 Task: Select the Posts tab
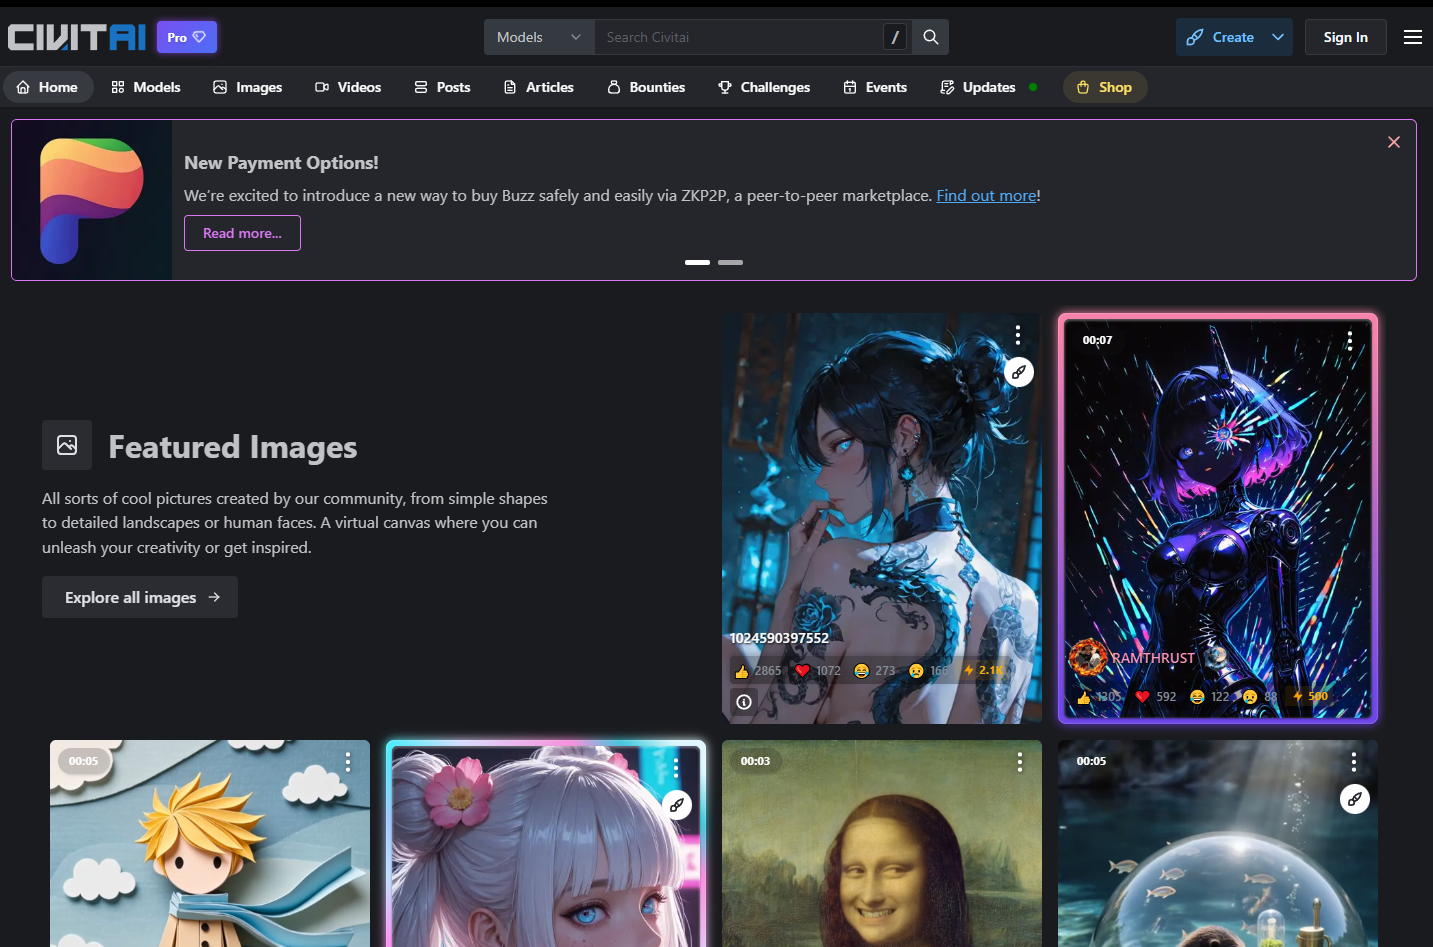(442, 87)
